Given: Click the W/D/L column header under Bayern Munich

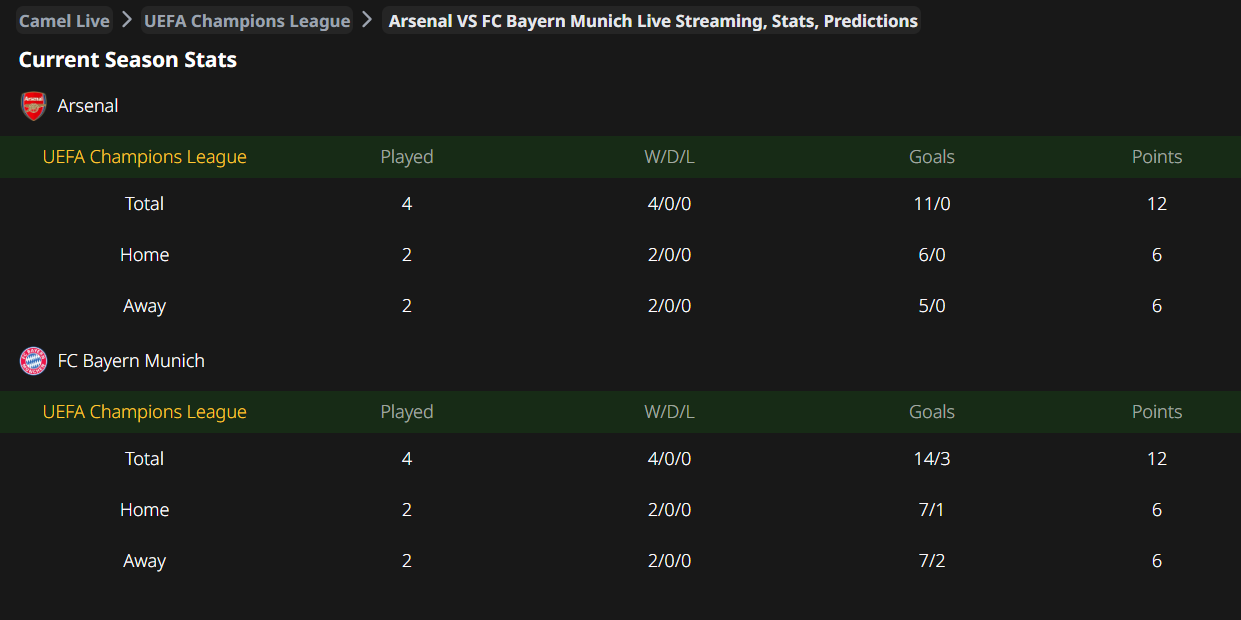Looking at the screenshot, I should click(x=669, y=412).
